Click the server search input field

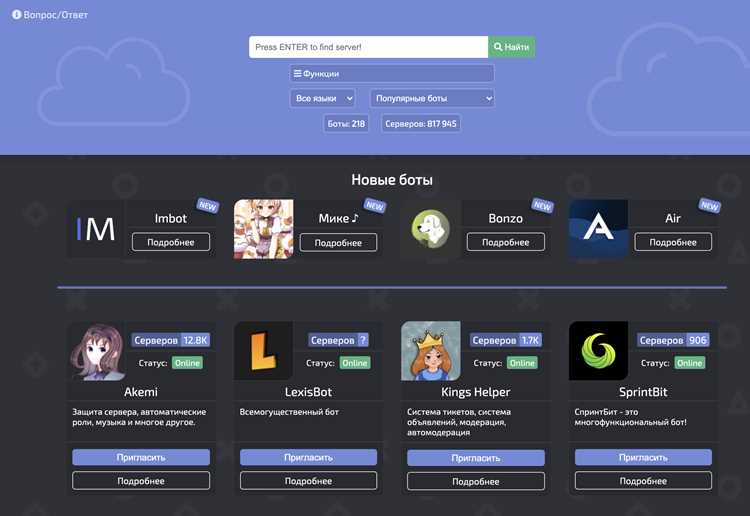(368, 47)
